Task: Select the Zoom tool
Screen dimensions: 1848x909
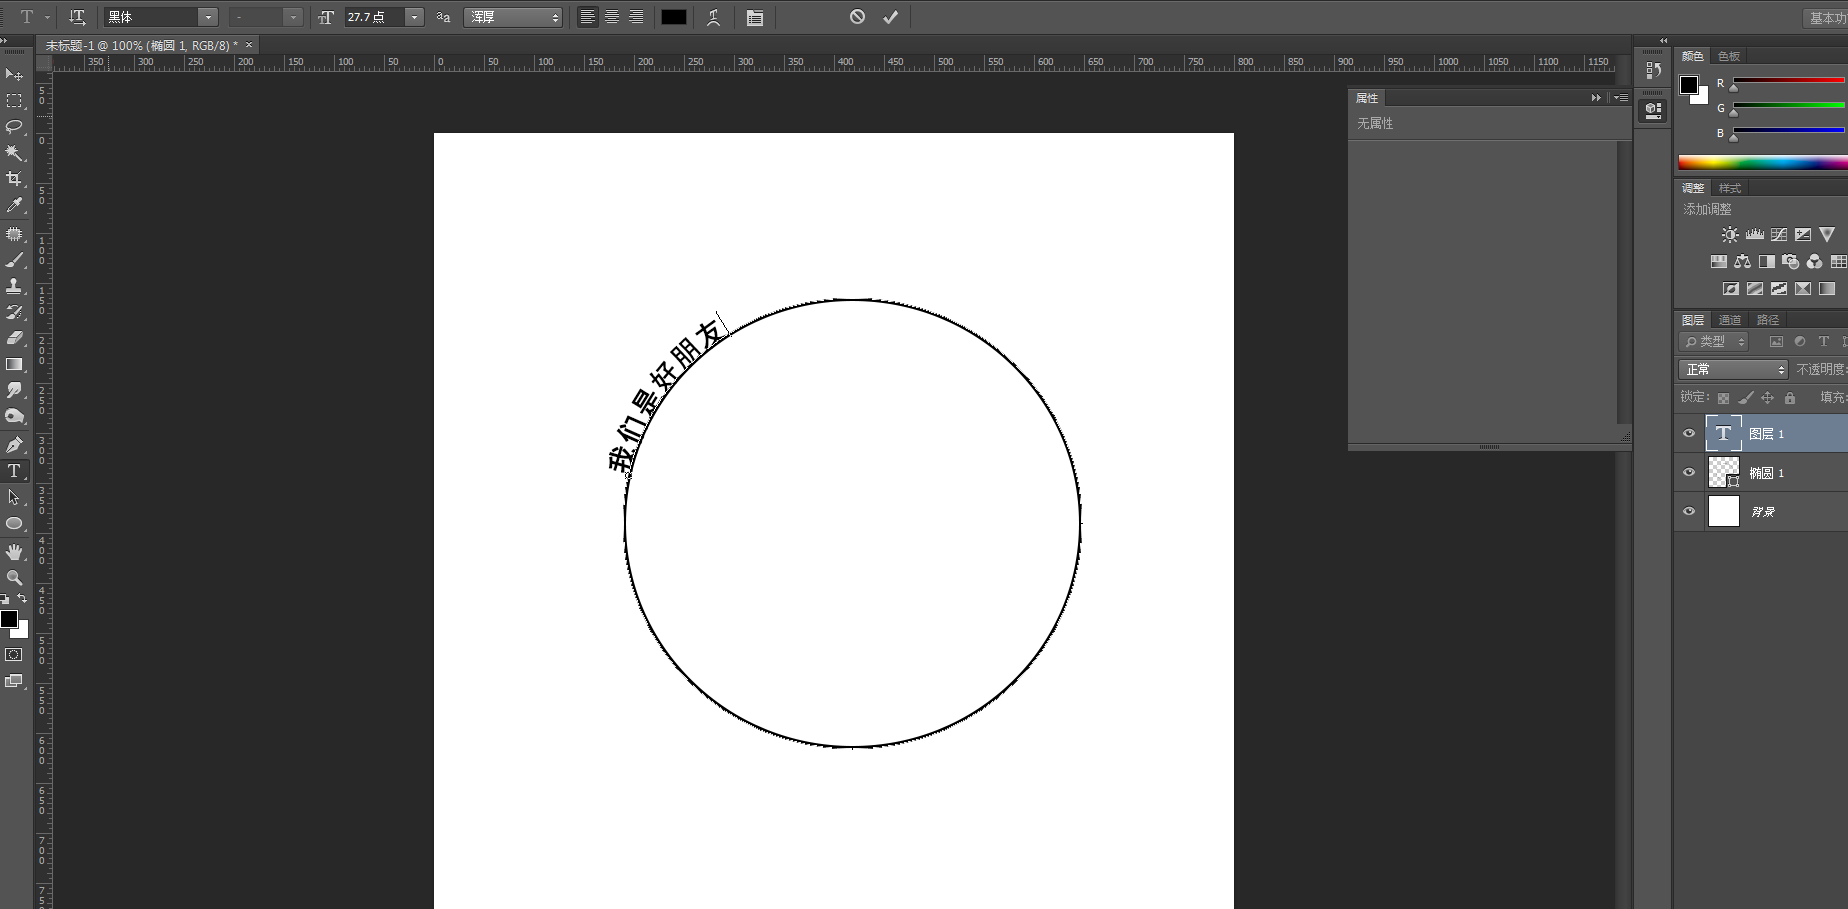Action: pos(14,578)
